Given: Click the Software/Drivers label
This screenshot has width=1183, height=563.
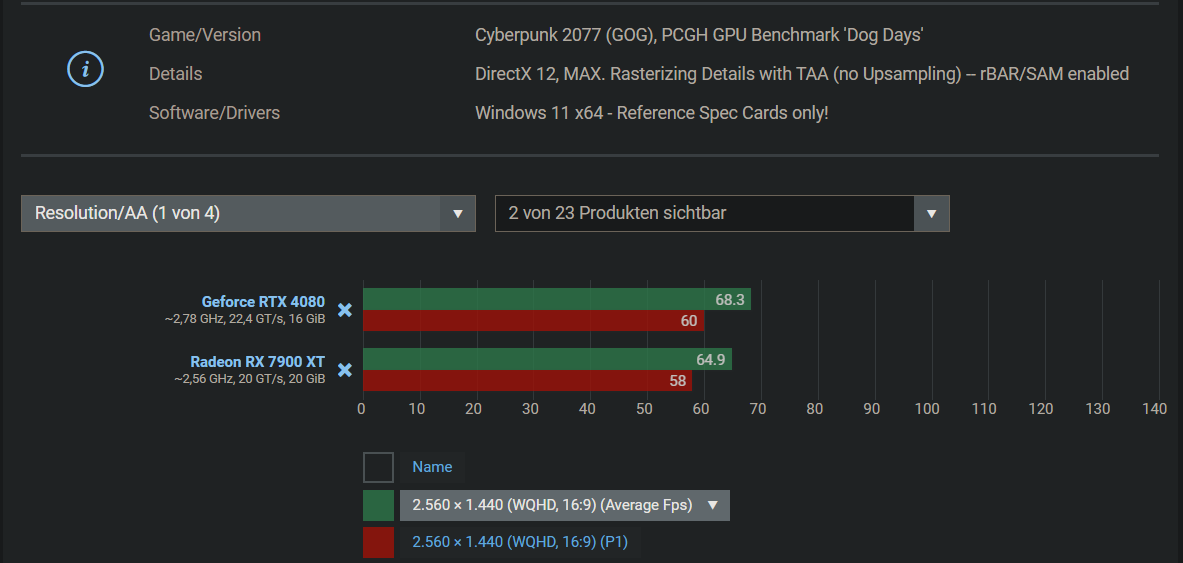Looking at the screenshot, I should tap(214, 113).
